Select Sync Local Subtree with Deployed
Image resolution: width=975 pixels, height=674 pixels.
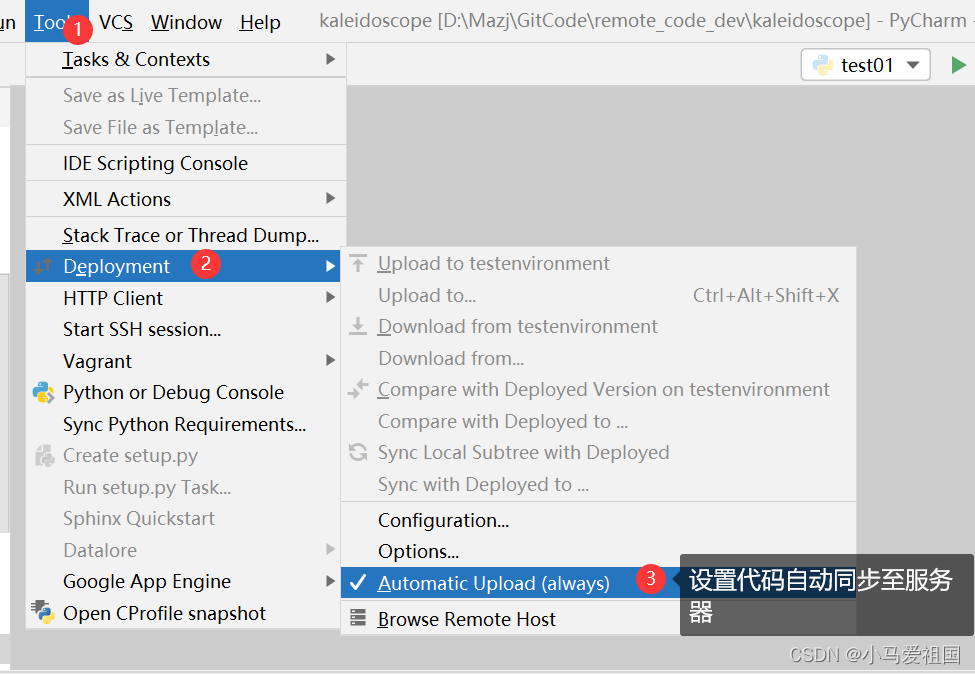point(598,452)
